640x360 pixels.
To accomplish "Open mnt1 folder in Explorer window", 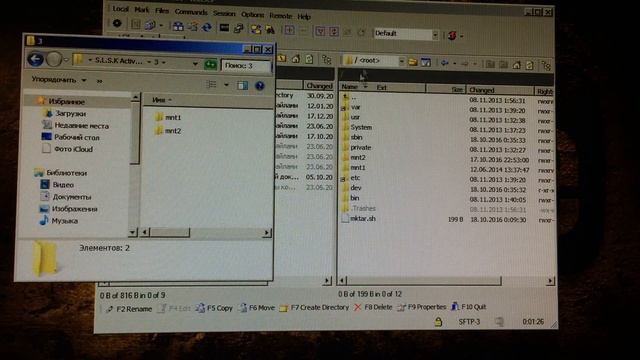I will 168,117.
